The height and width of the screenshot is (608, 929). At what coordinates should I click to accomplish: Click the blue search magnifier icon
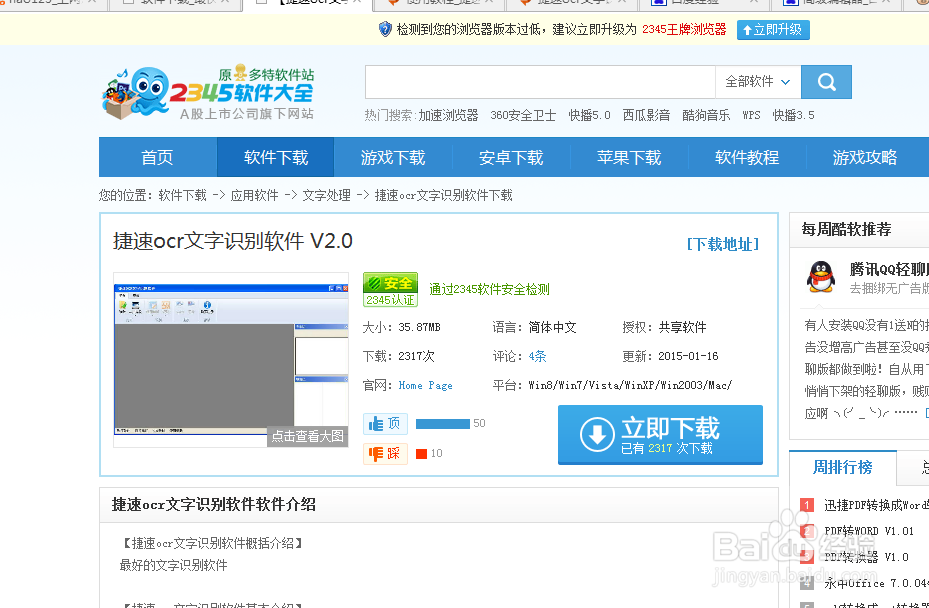[x=826, y=82]
